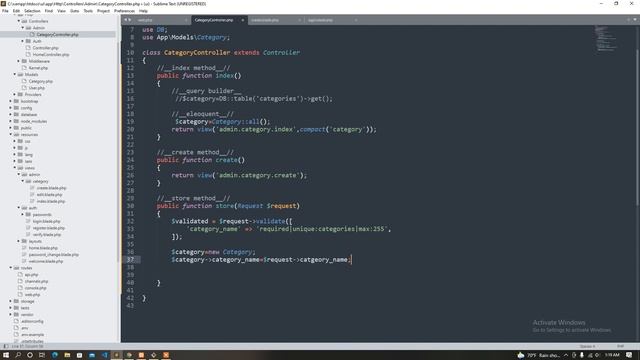The image size is (640, 360).
Task: Expand the Providers folder
Action: pos(15,94)
